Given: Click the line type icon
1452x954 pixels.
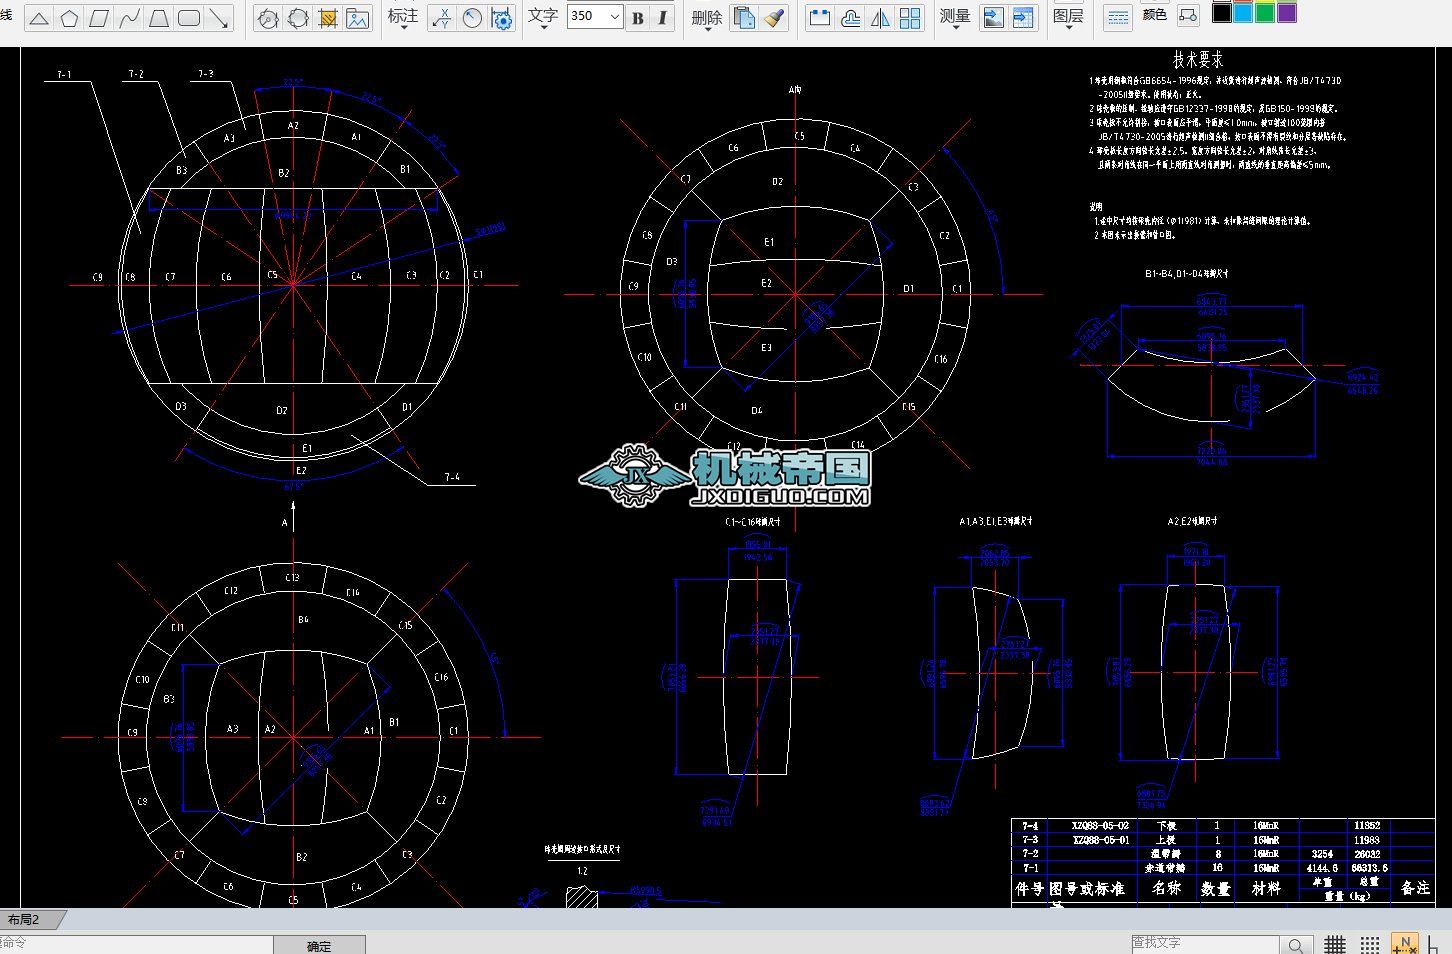Looking at the screenshot, I should (x=1118, y=18).
